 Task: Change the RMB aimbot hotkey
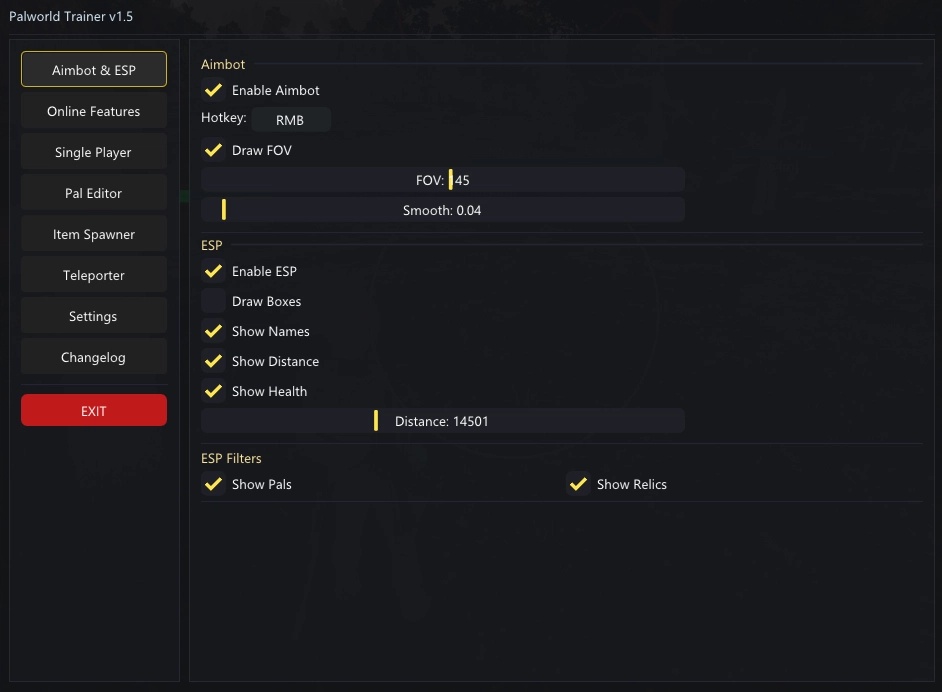[x=291, y=120]
